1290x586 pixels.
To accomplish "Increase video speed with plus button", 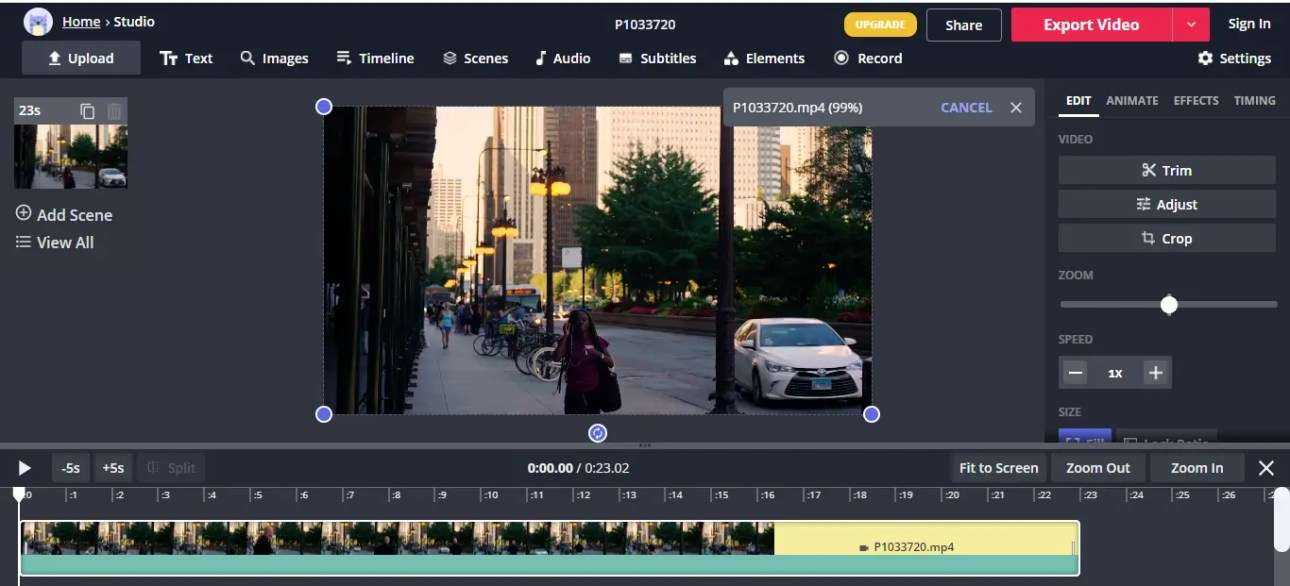I will tap(1155, 373).
